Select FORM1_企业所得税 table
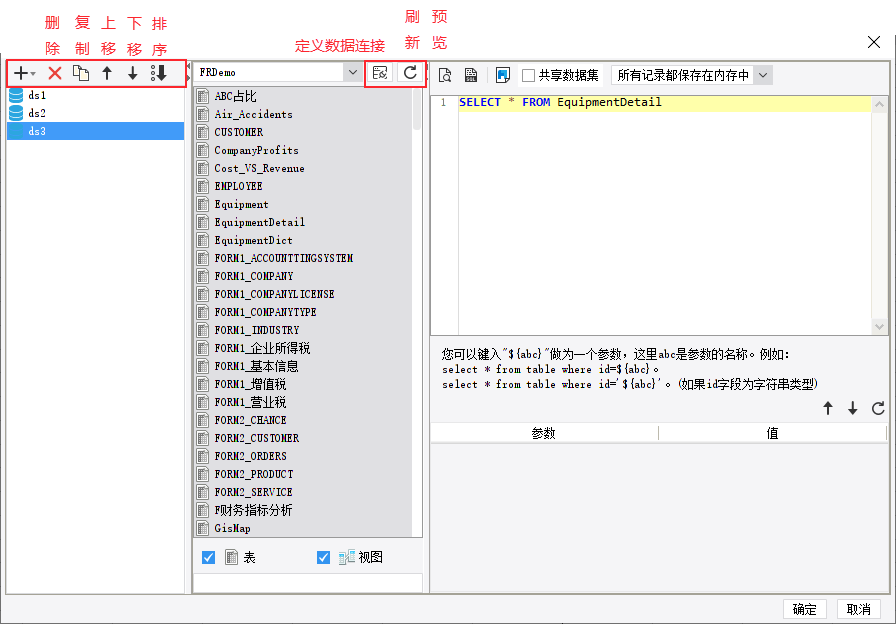 303,348
